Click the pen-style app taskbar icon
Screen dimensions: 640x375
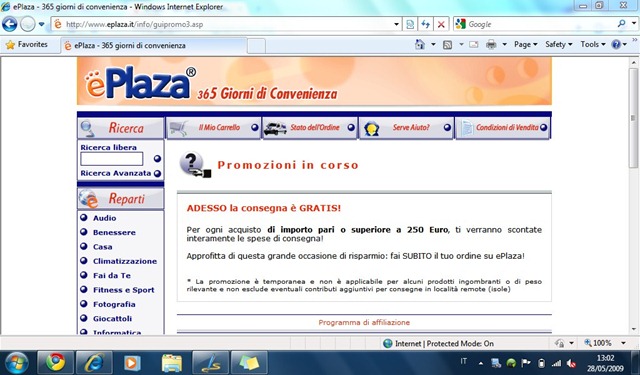coord(210,362)
